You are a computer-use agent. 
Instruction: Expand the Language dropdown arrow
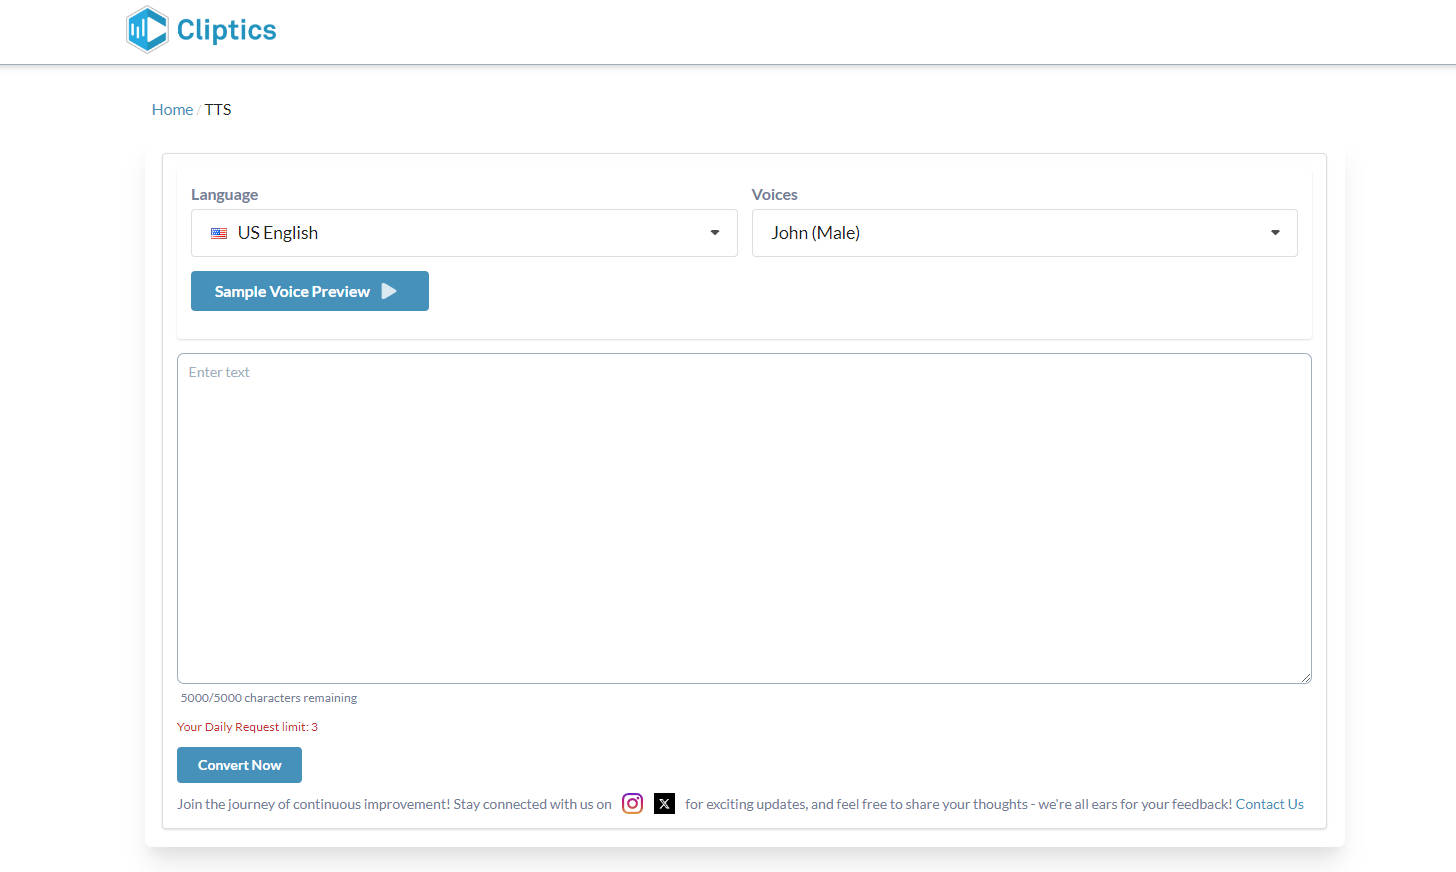point(714,233)
